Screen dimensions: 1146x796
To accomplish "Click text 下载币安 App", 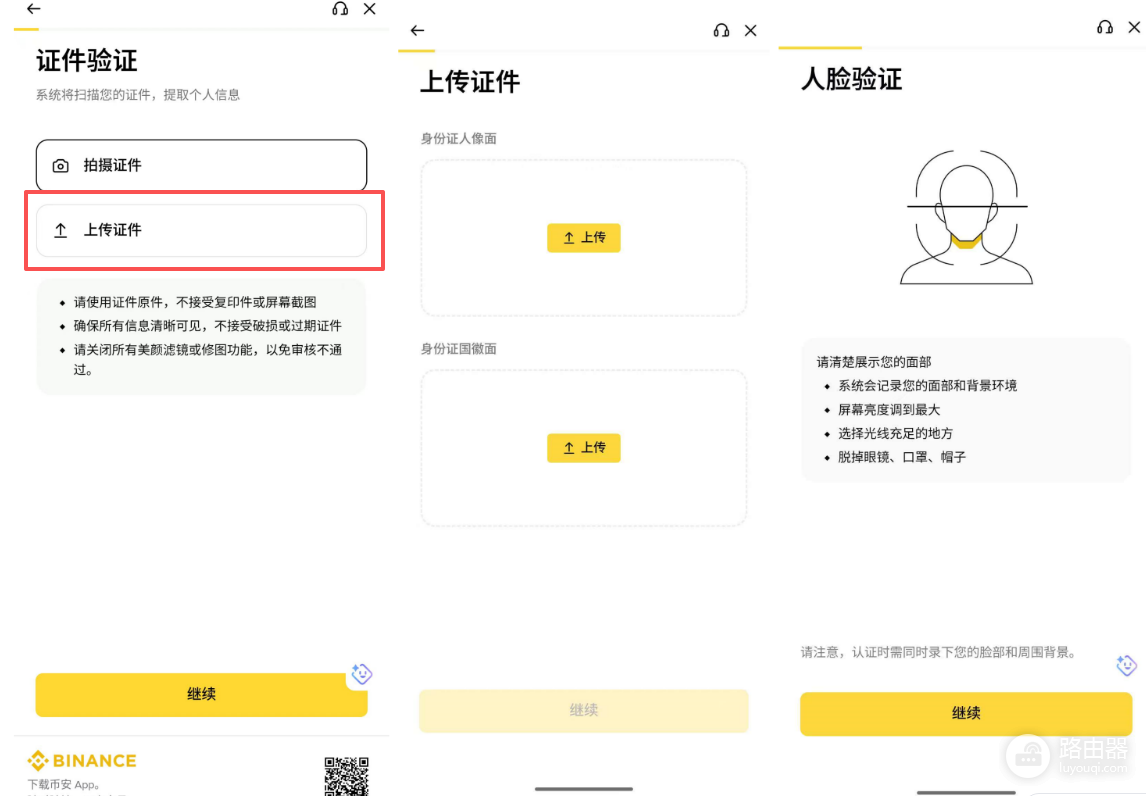I will (64, 785).
